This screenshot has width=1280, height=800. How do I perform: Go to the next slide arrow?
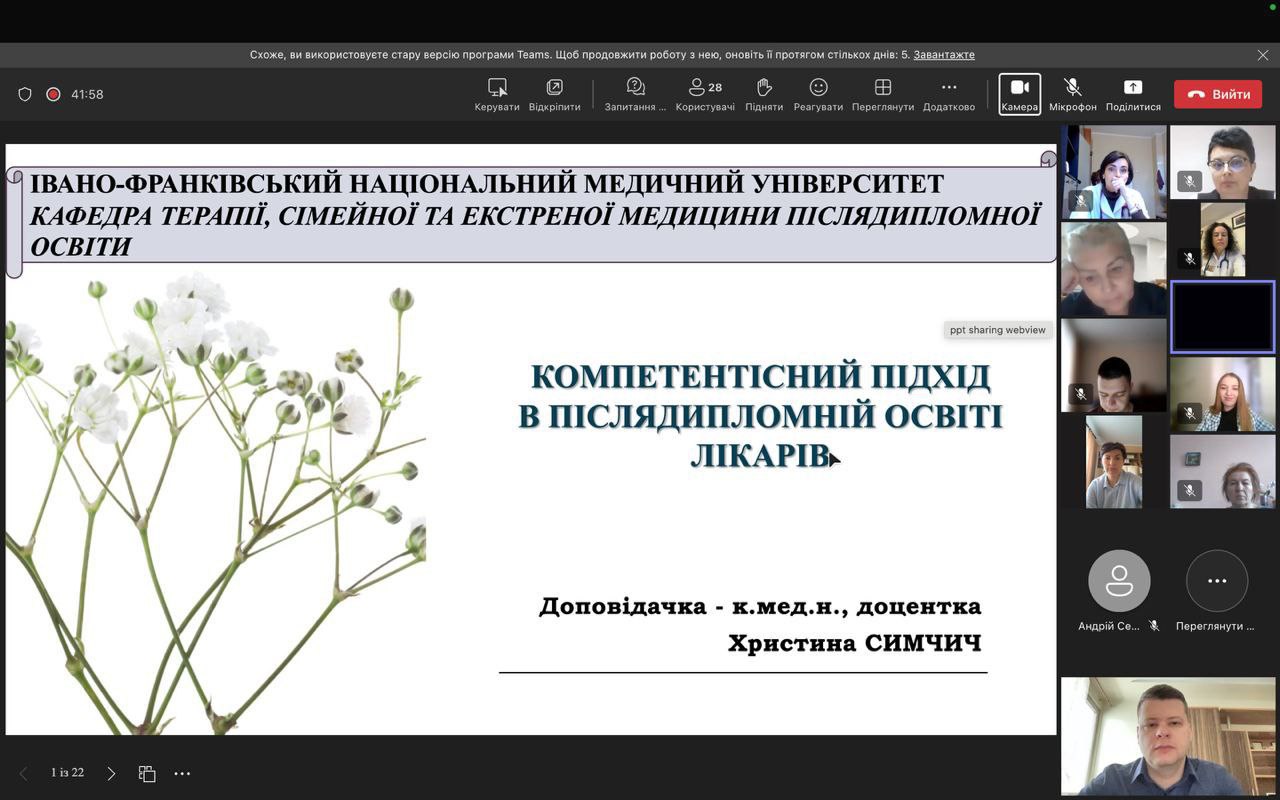(x=111, y=773)
